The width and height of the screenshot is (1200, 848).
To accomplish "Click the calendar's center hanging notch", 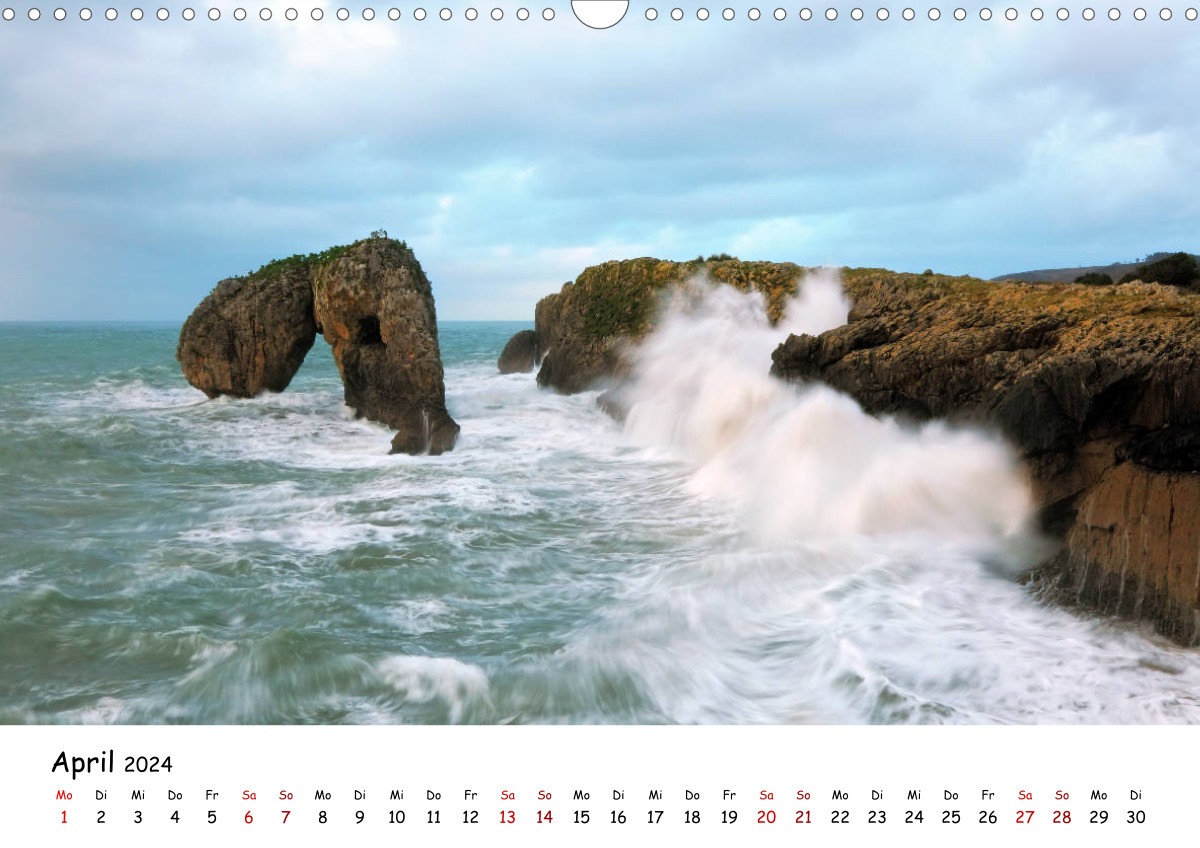I will coord(600,13).
